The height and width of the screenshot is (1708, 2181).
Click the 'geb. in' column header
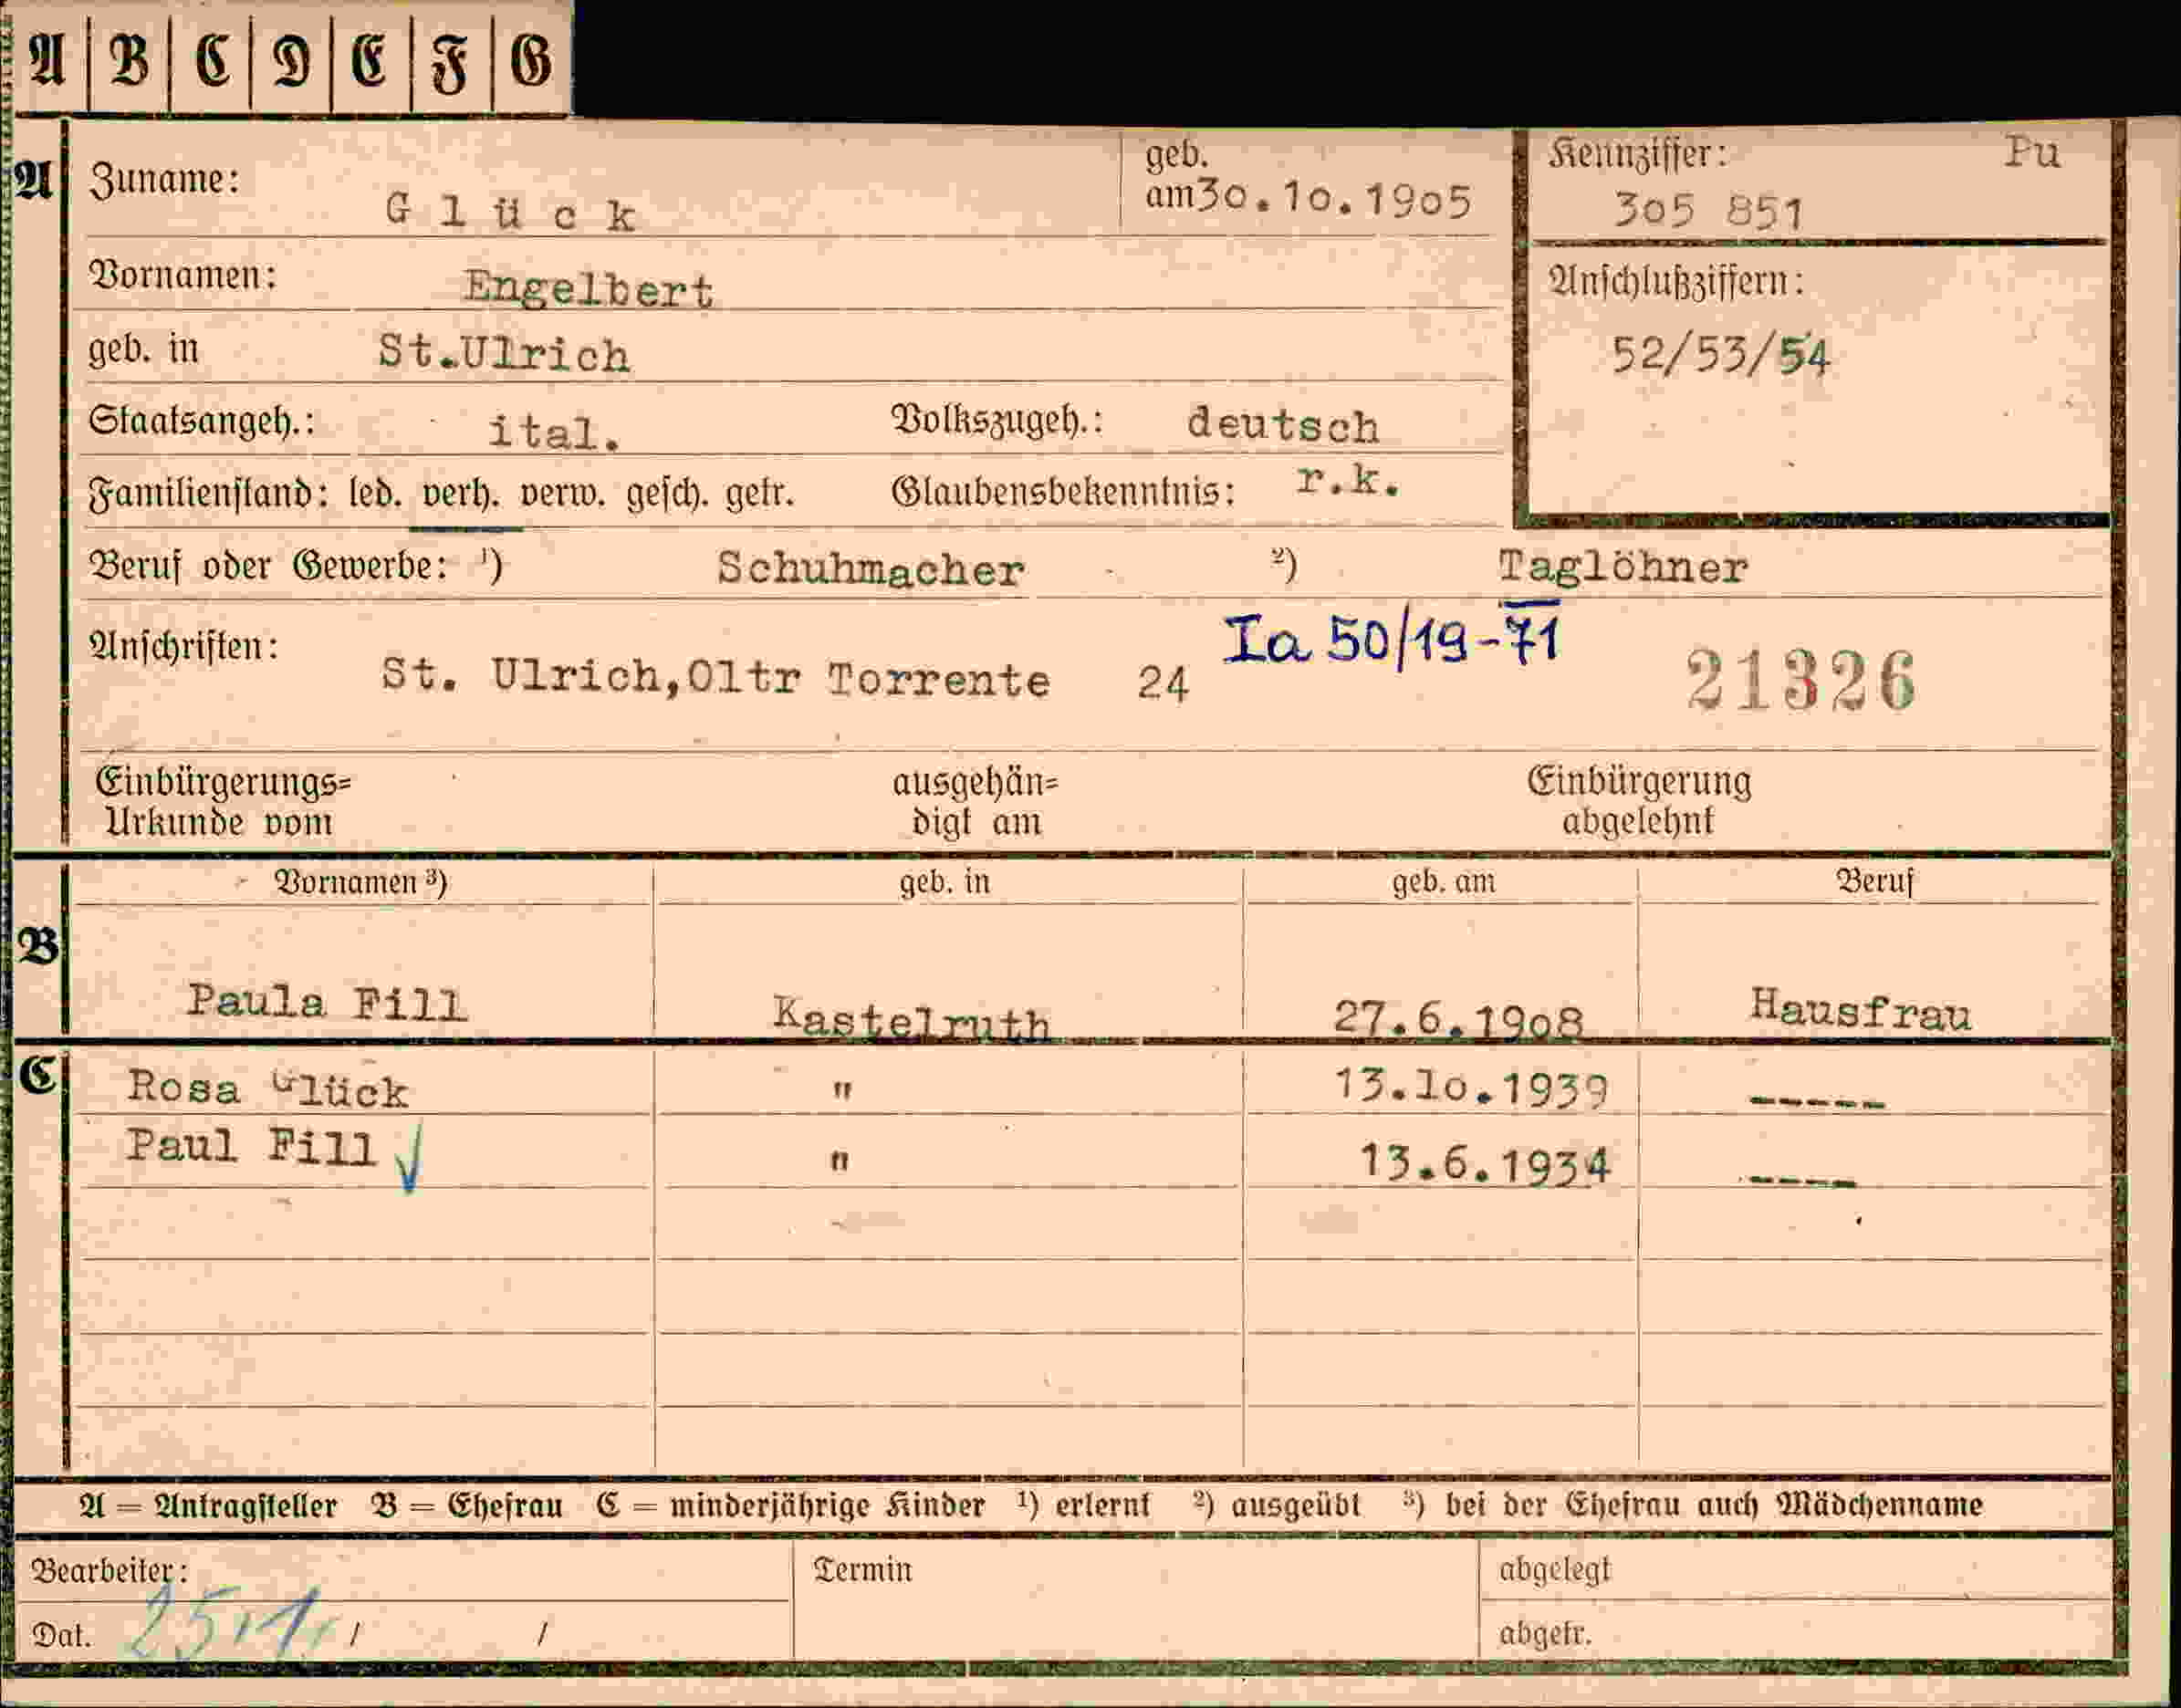944,882
